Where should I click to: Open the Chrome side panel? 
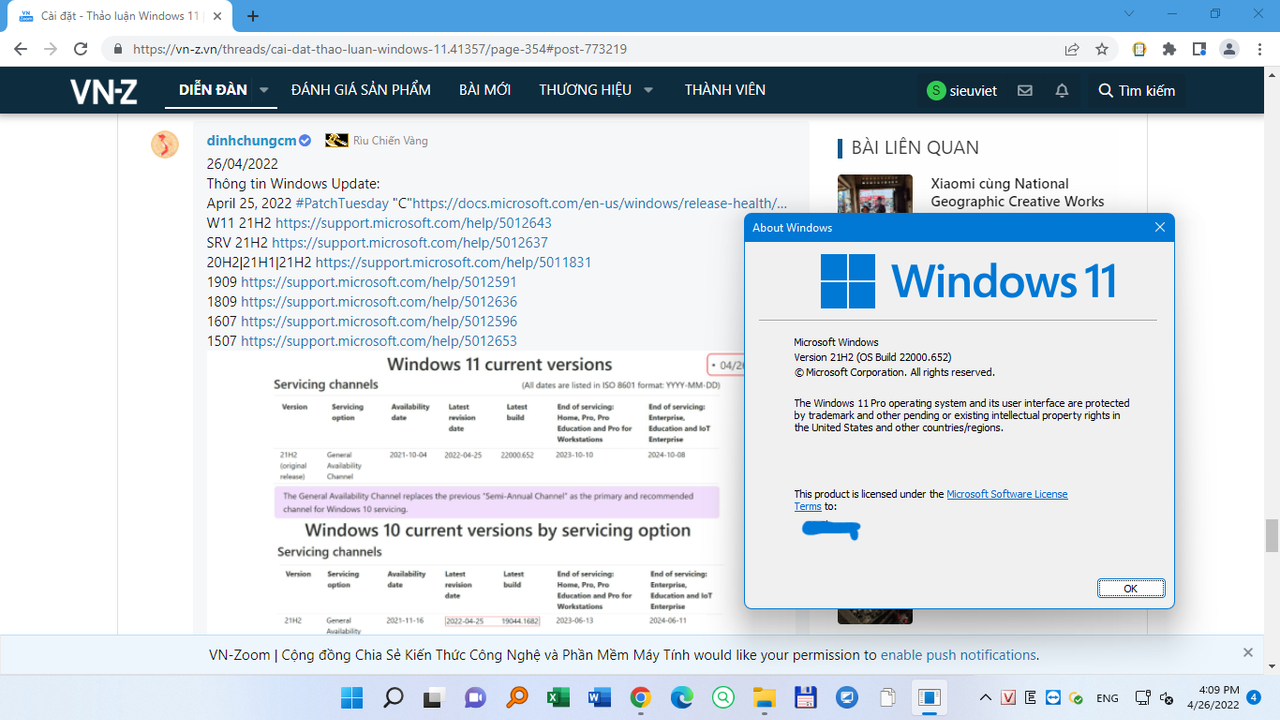(1199, 49)
